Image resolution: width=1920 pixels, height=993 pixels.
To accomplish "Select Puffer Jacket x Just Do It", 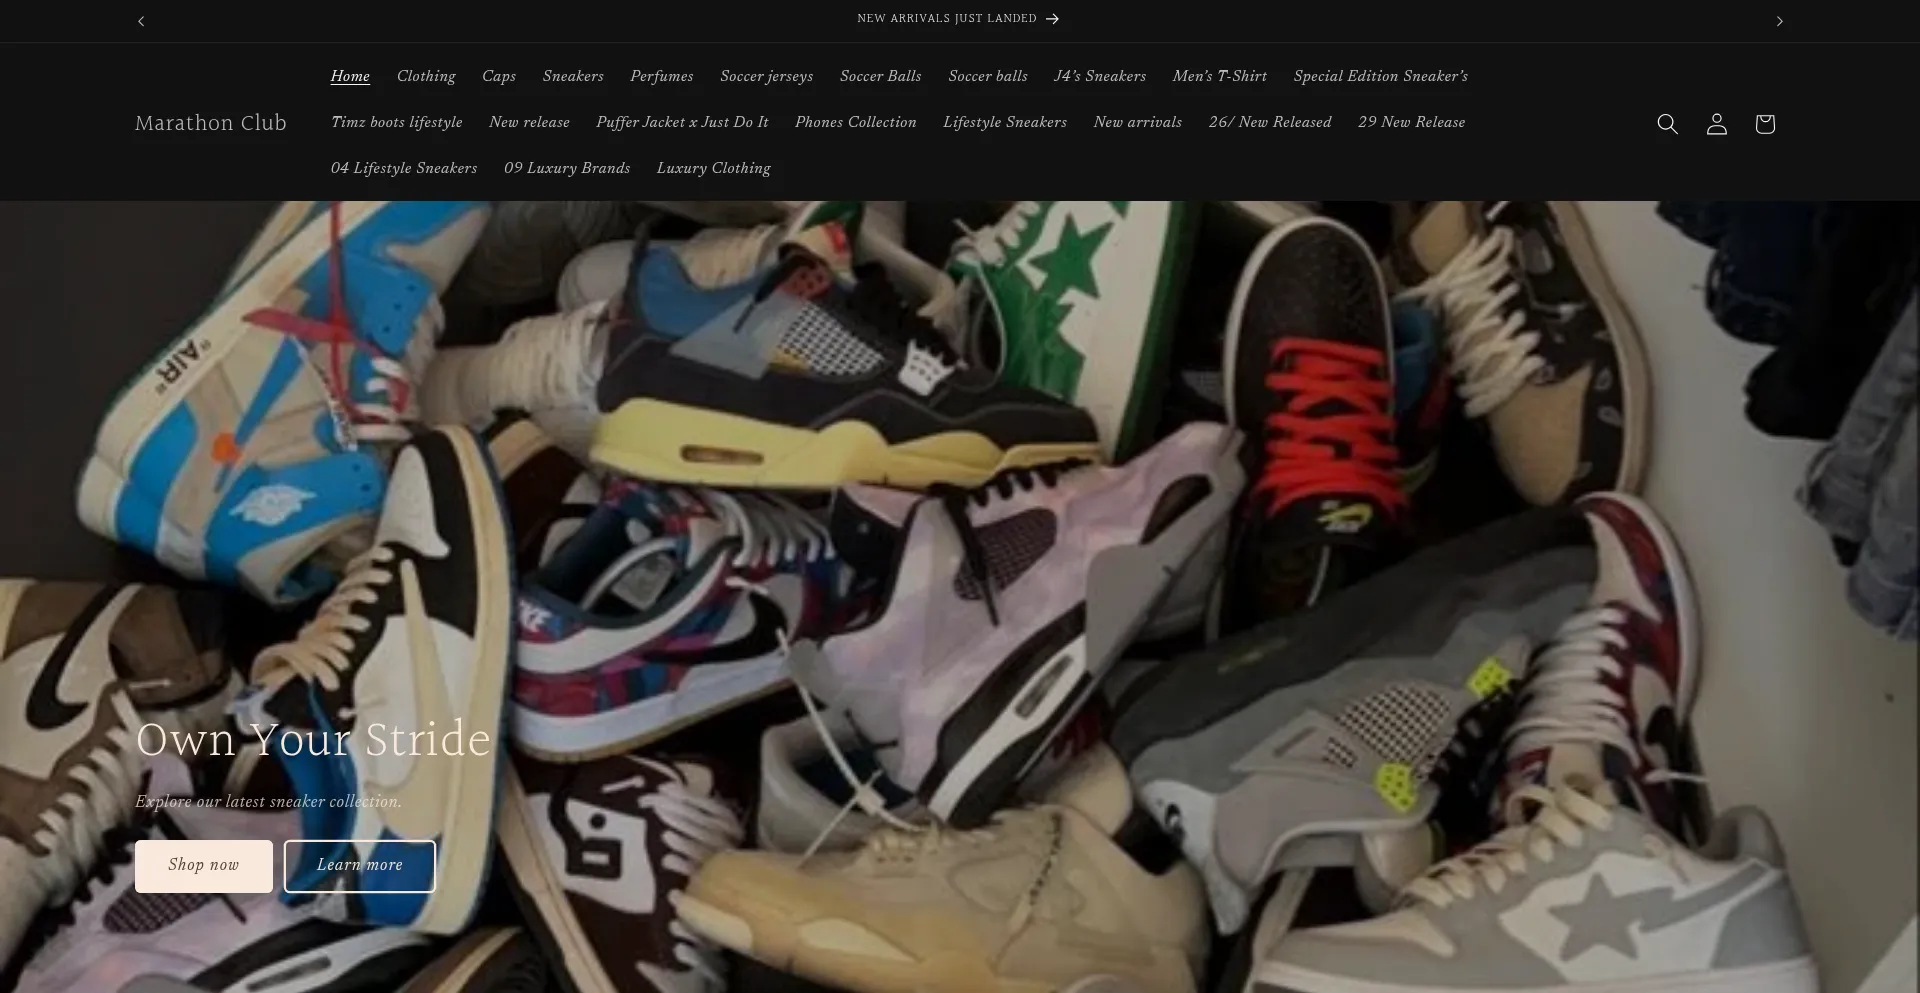I will pos(682,122).
